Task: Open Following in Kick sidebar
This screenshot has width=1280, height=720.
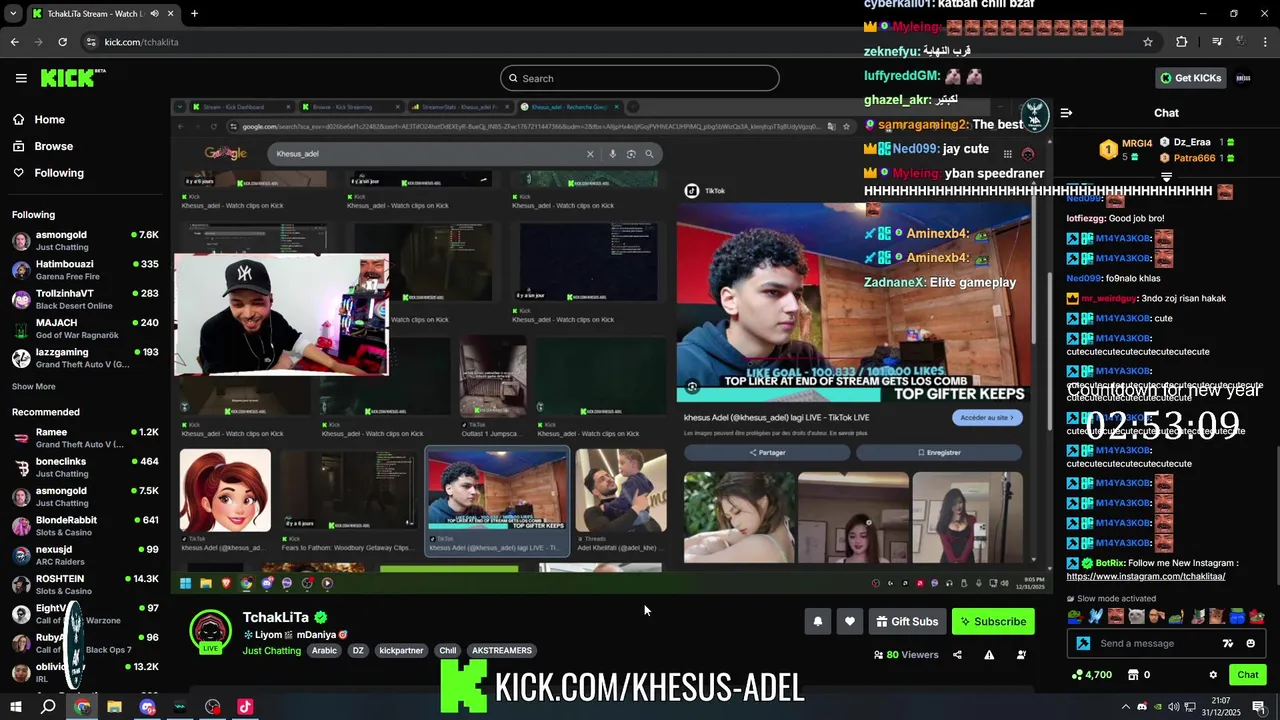Action: click(x=48, y=173)
